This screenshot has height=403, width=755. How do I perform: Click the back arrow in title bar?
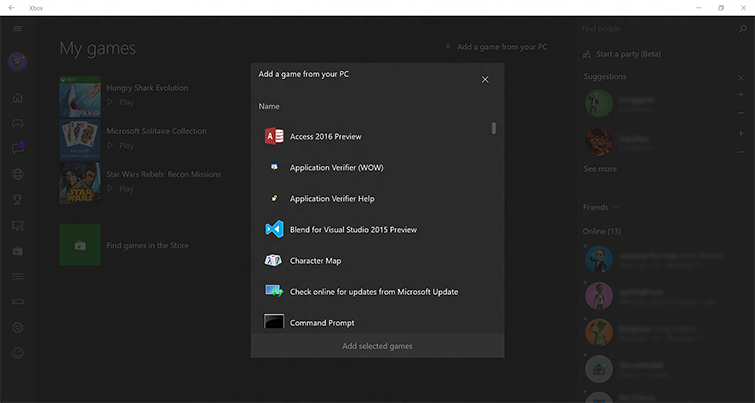[x=11, y=8]
